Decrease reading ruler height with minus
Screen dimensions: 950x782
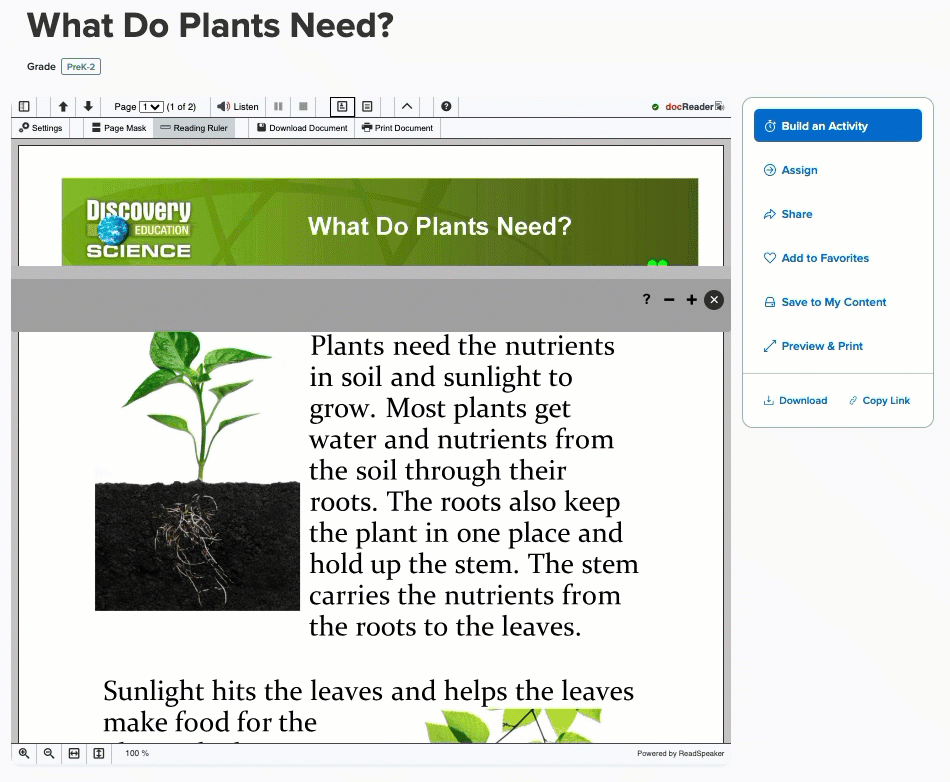669,300
